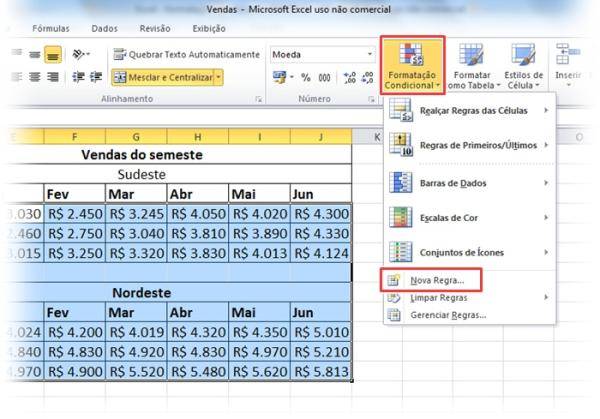This screenshot has width=600, height=419.
Task: Select column I header
Action: tap(259, 137)
